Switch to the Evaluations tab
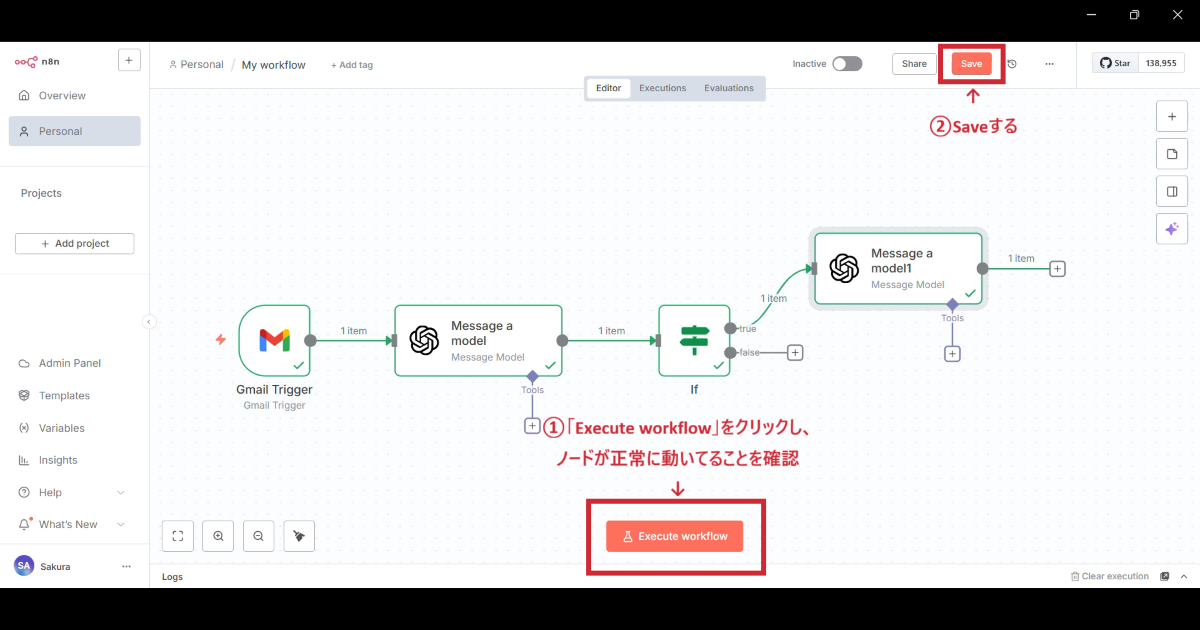 729,87
